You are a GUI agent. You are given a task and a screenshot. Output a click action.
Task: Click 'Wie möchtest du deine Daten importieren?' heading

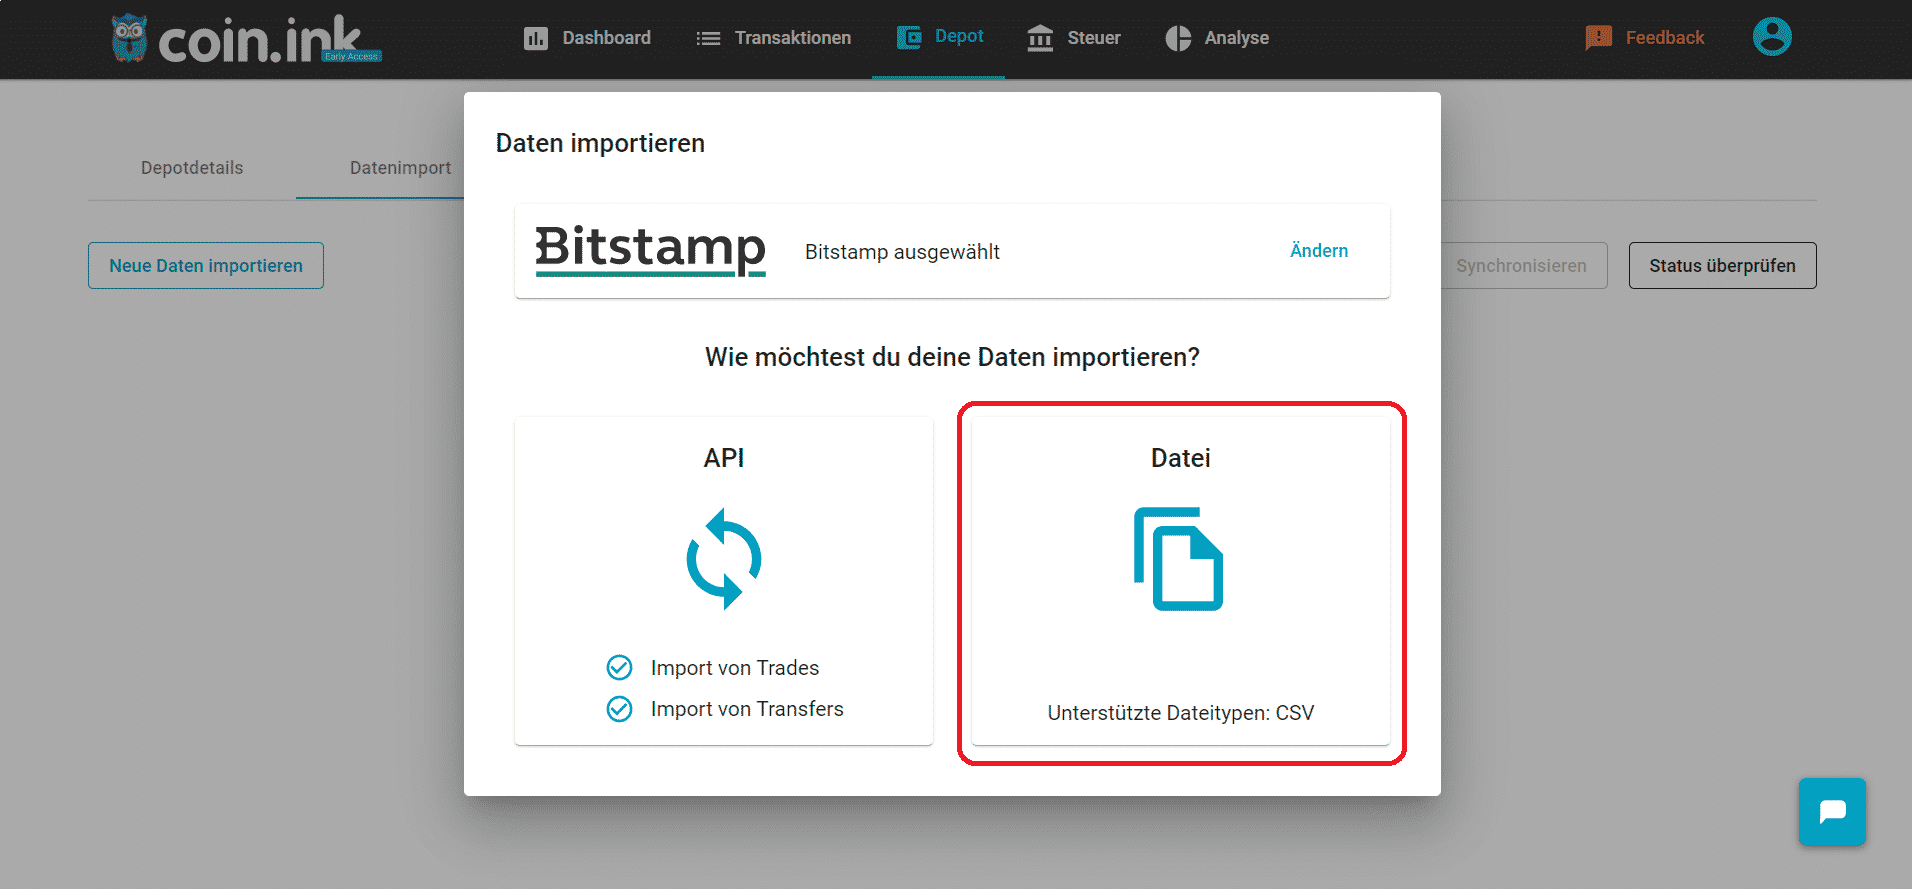point(952,357)
